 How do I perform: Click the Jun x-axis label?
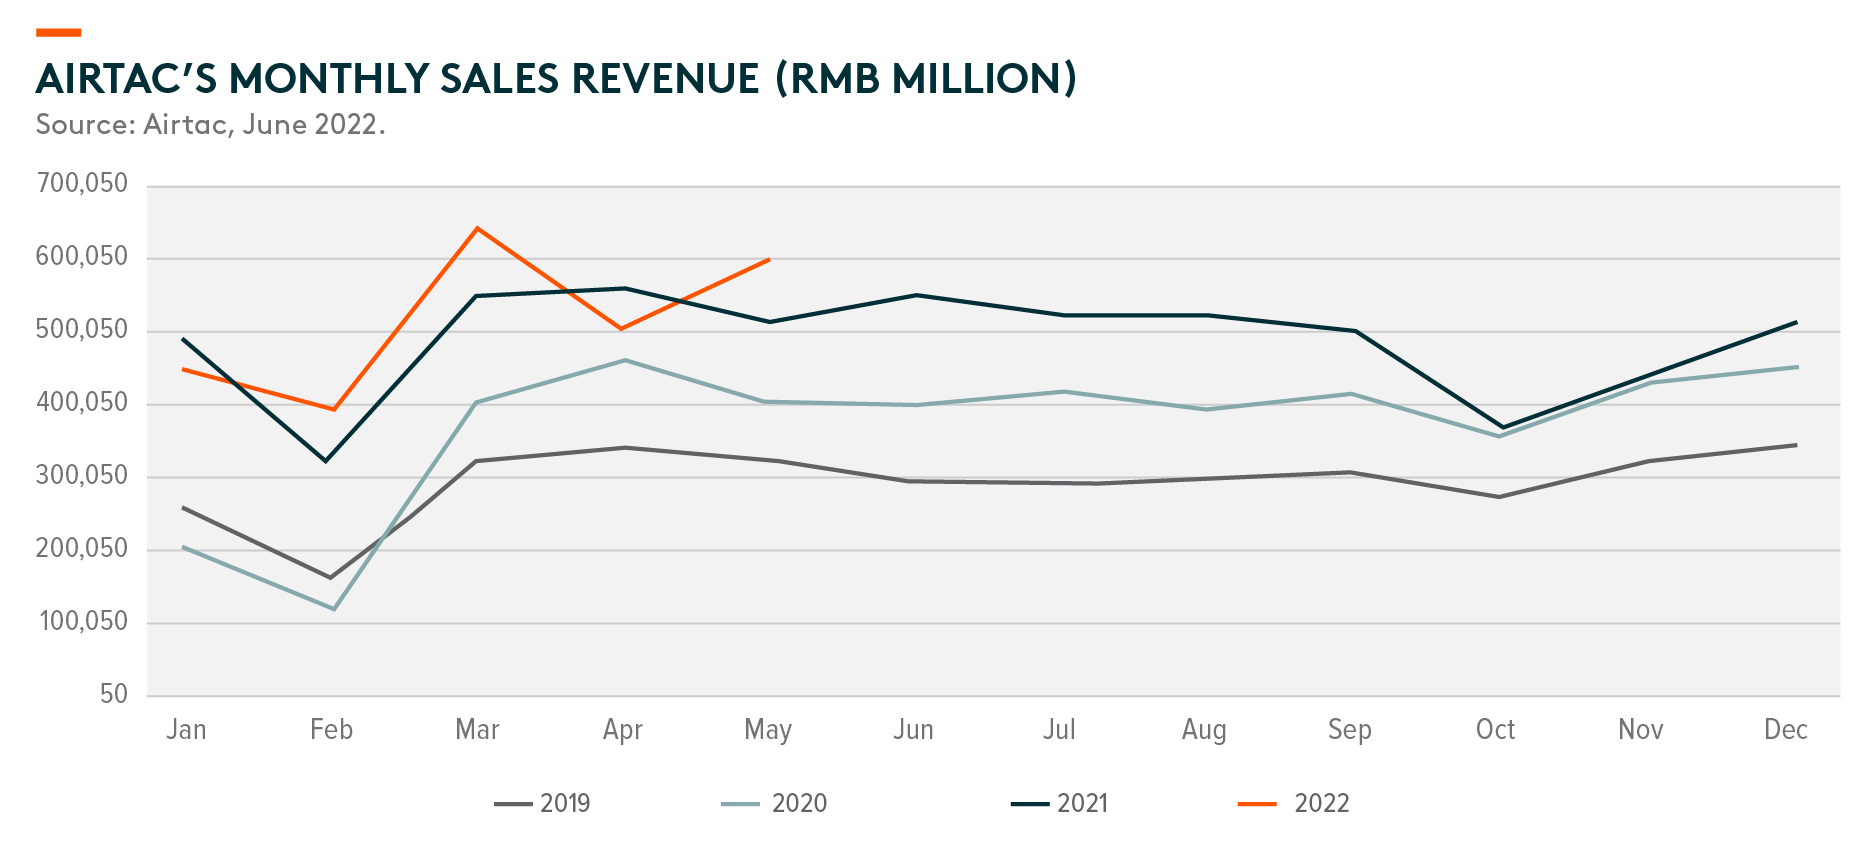tap(913, 729)
